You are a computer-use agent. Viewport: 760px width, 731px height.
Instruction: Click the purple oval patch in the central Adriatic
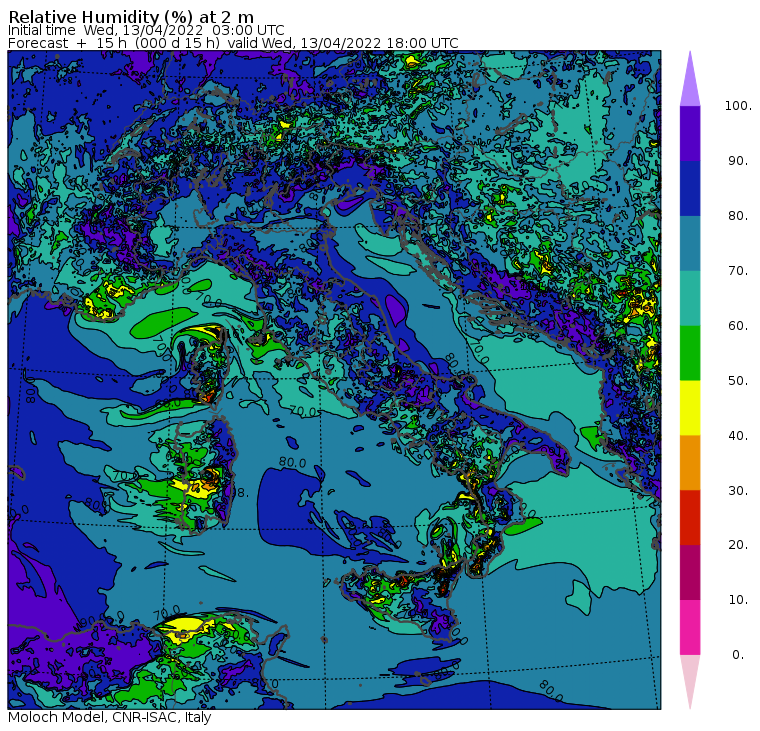tap(397, 309)
